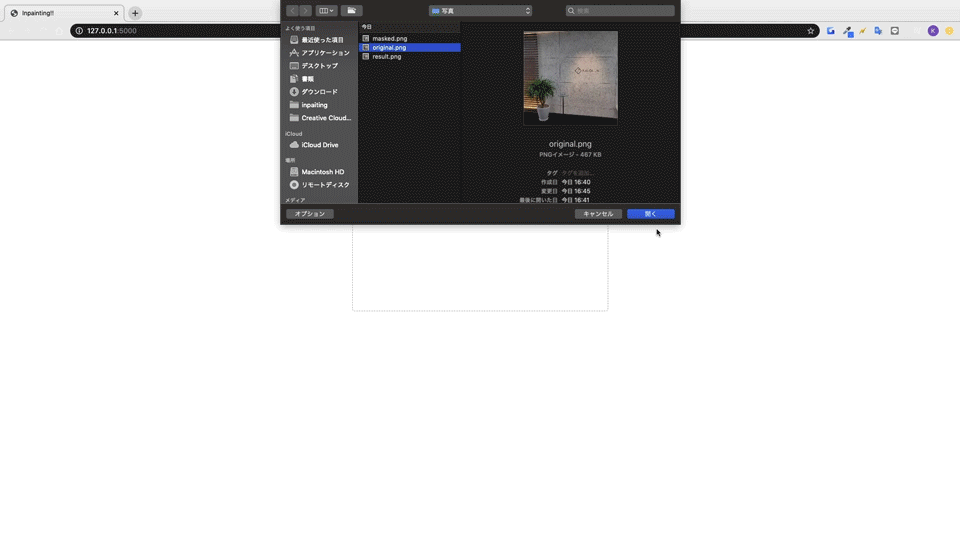Screen dimensions: 960x540
Task: Open the column view mode dropdown
Action: click(x=326, y=11)
